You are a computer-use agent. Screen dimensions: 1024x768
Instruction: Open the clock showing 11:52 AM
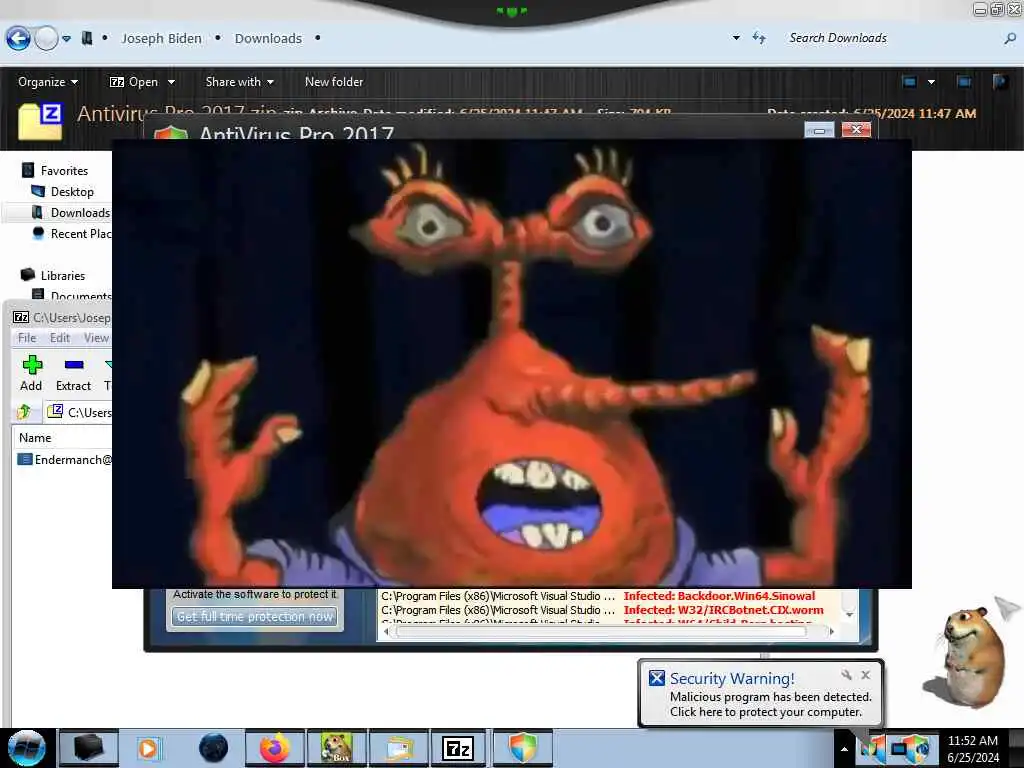point(973,749)
